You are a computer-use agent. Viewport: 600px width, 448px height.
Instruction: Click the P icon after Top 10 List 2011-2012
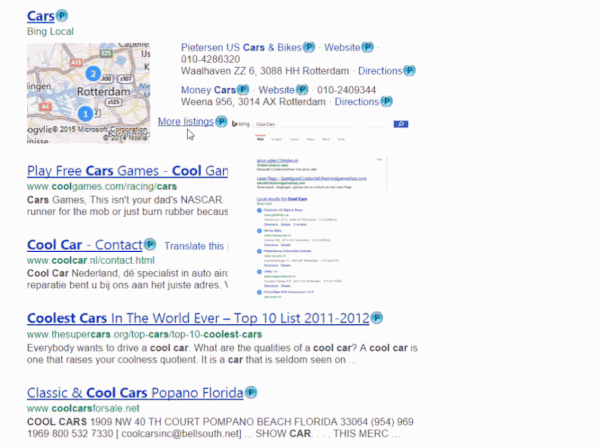tap(377, 318)
